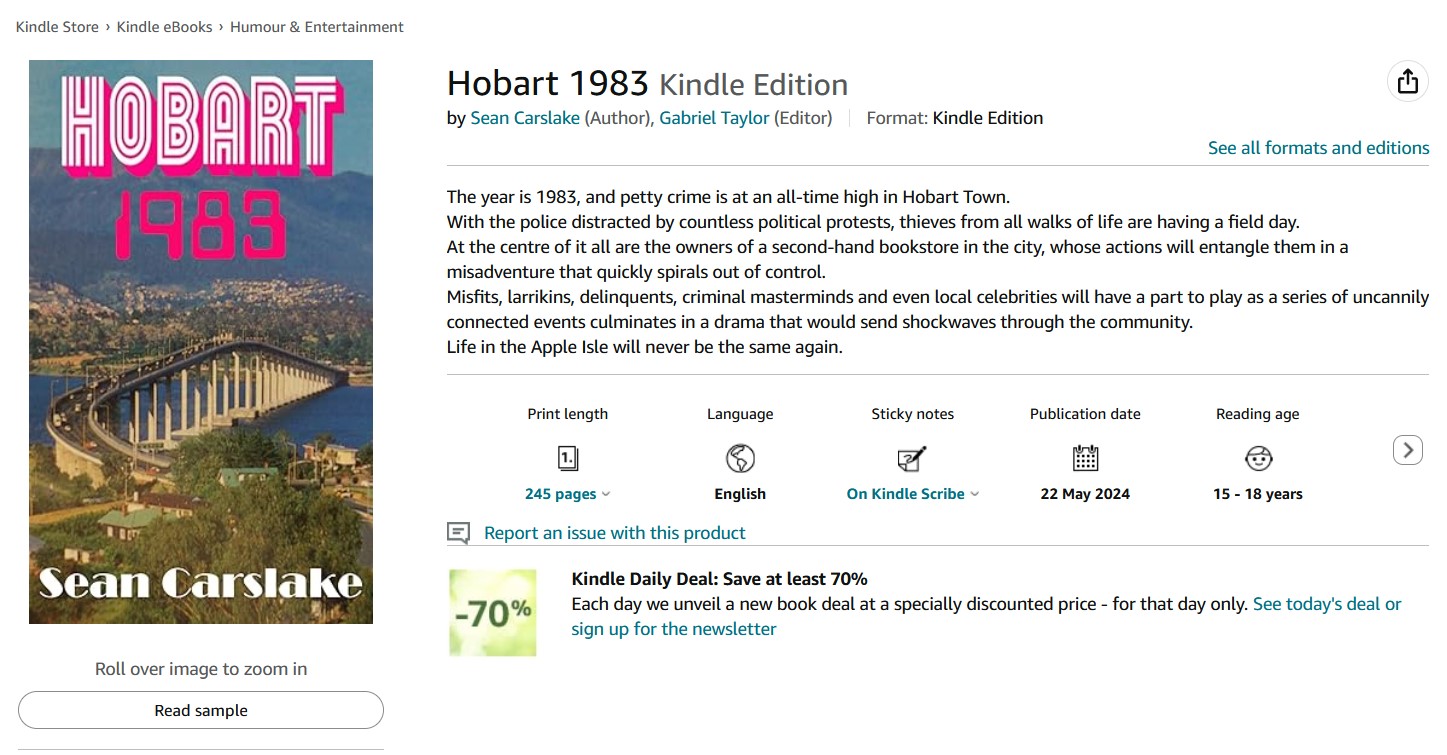This screenshot has width=1447, height=755.
Task: Click the report issue speech bubble icon
Action: click(458, 532)
